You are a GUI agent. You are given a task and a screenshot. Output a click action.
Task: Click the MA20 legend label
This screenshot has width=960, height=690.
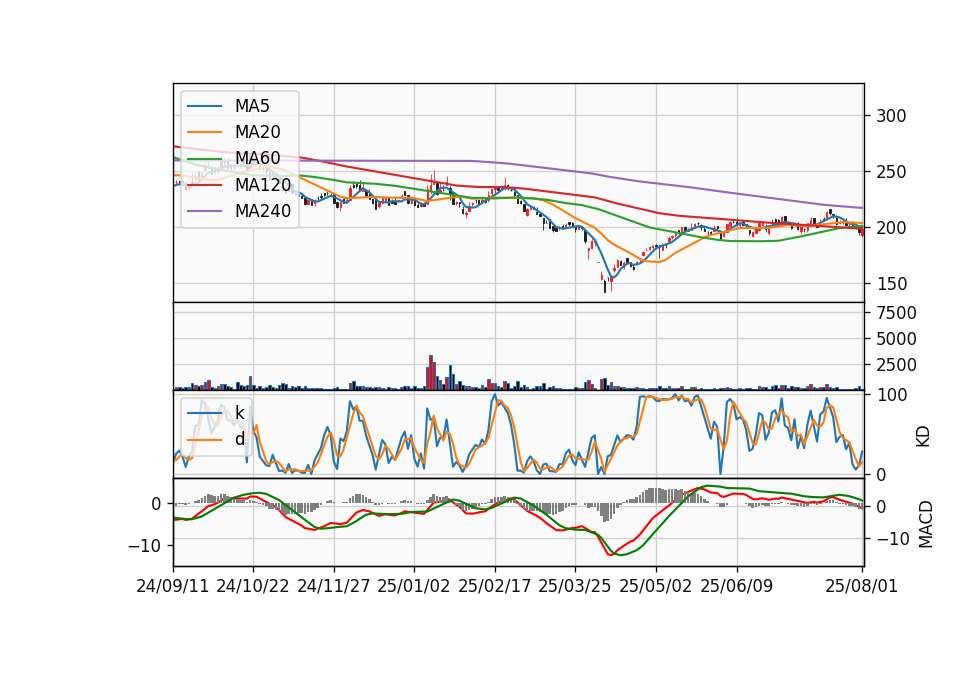click(x=257, y=132)
